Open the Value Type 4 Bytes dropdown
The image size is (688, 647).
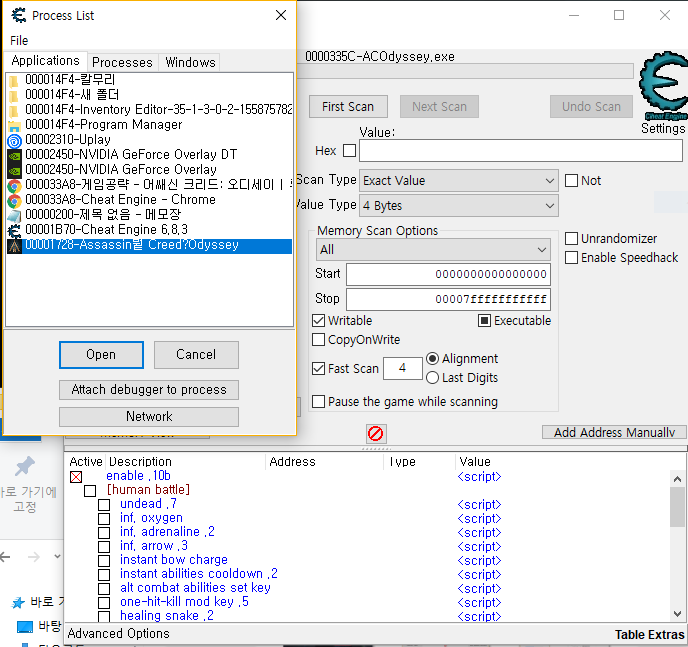[x=459, y=206]
